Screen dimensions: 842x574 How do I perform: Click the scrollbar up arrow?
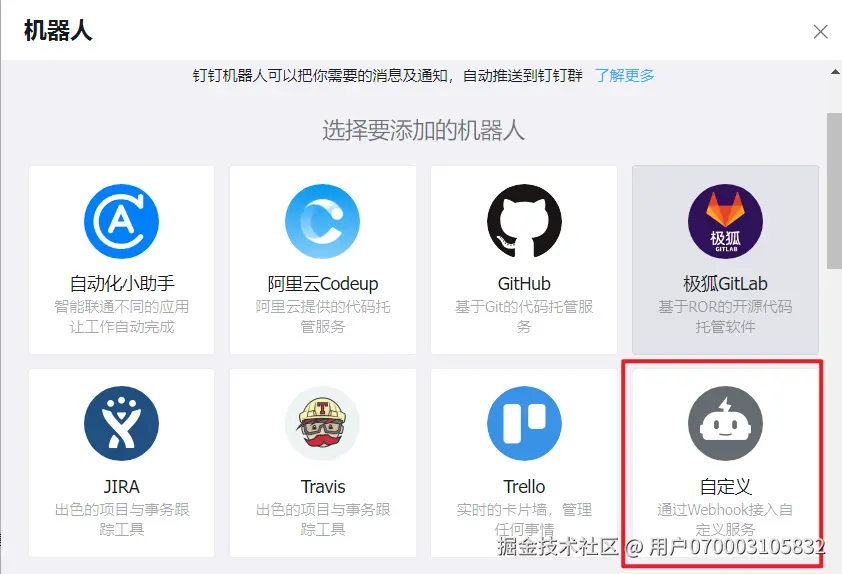(835, 71)
